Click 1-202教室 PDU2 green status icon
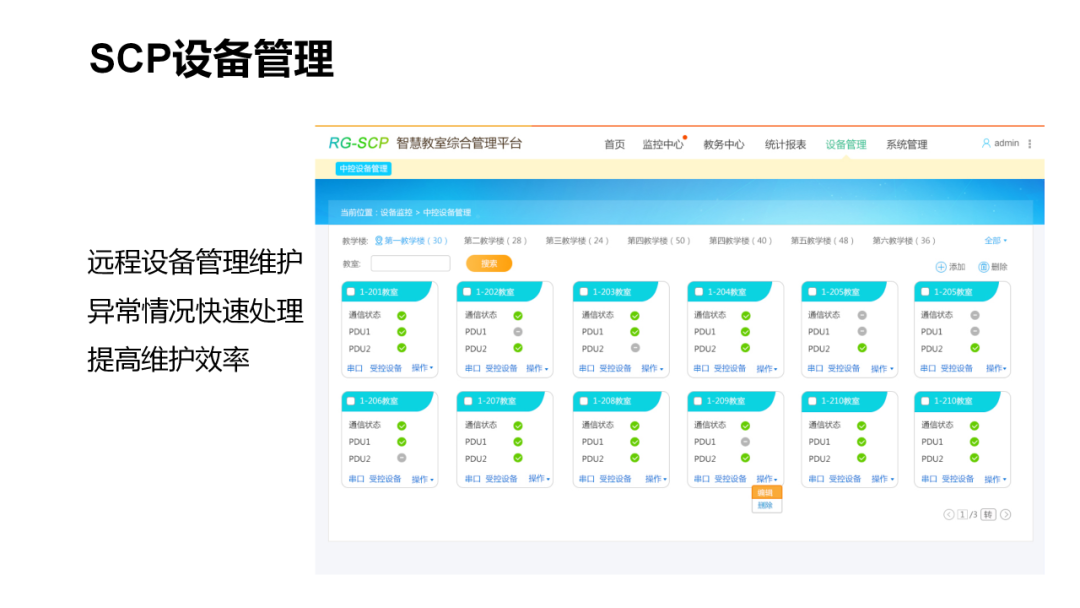This screenshot has width=1080, height=608. point(518,348)
